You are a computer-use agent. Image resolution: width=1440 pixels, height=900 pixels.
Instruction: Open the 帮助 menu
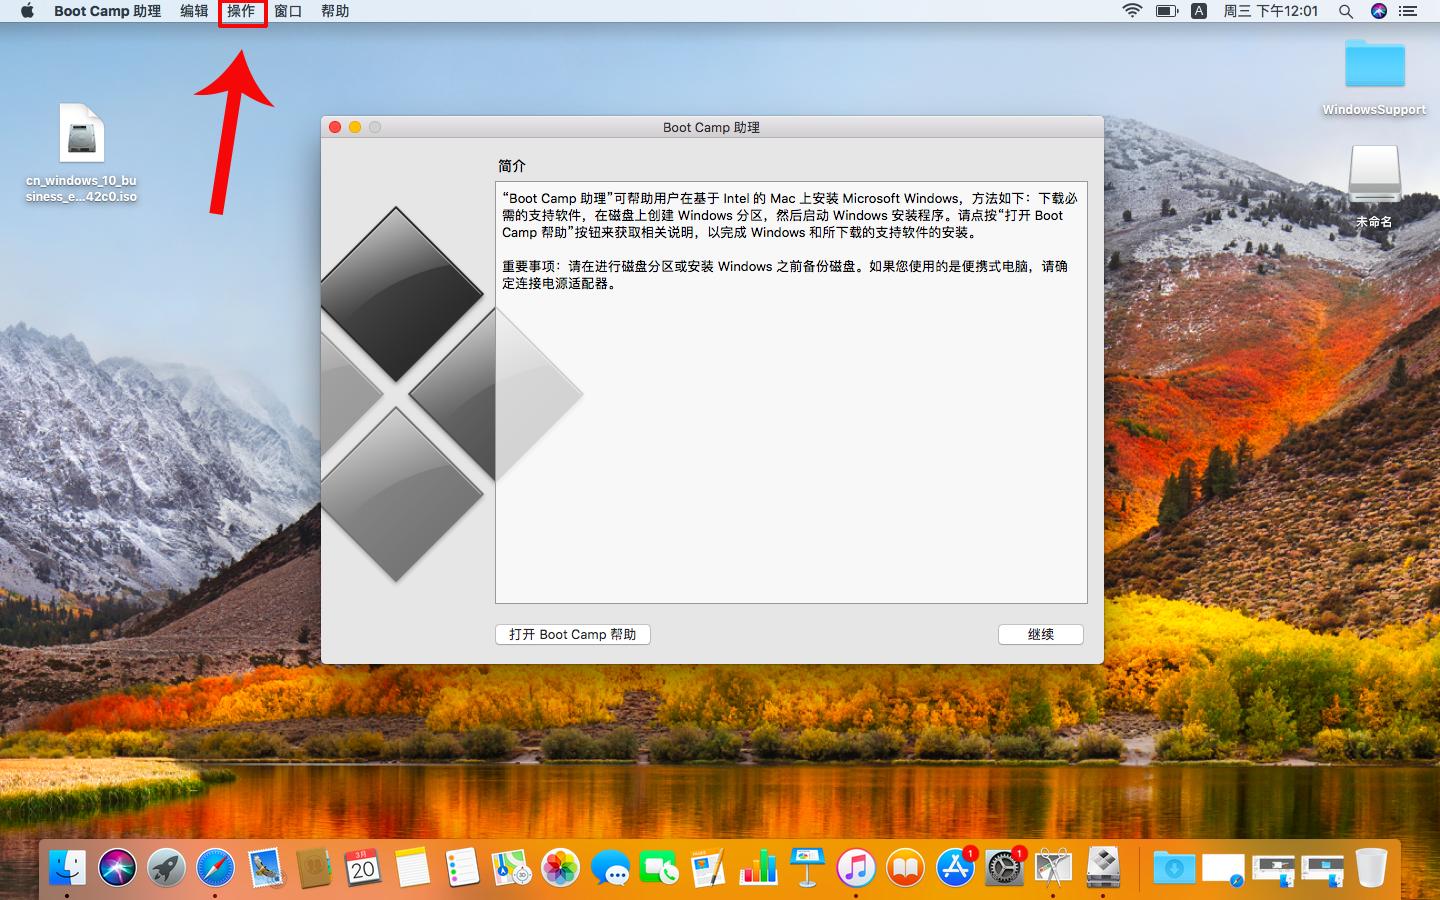(x=335, y=11)
